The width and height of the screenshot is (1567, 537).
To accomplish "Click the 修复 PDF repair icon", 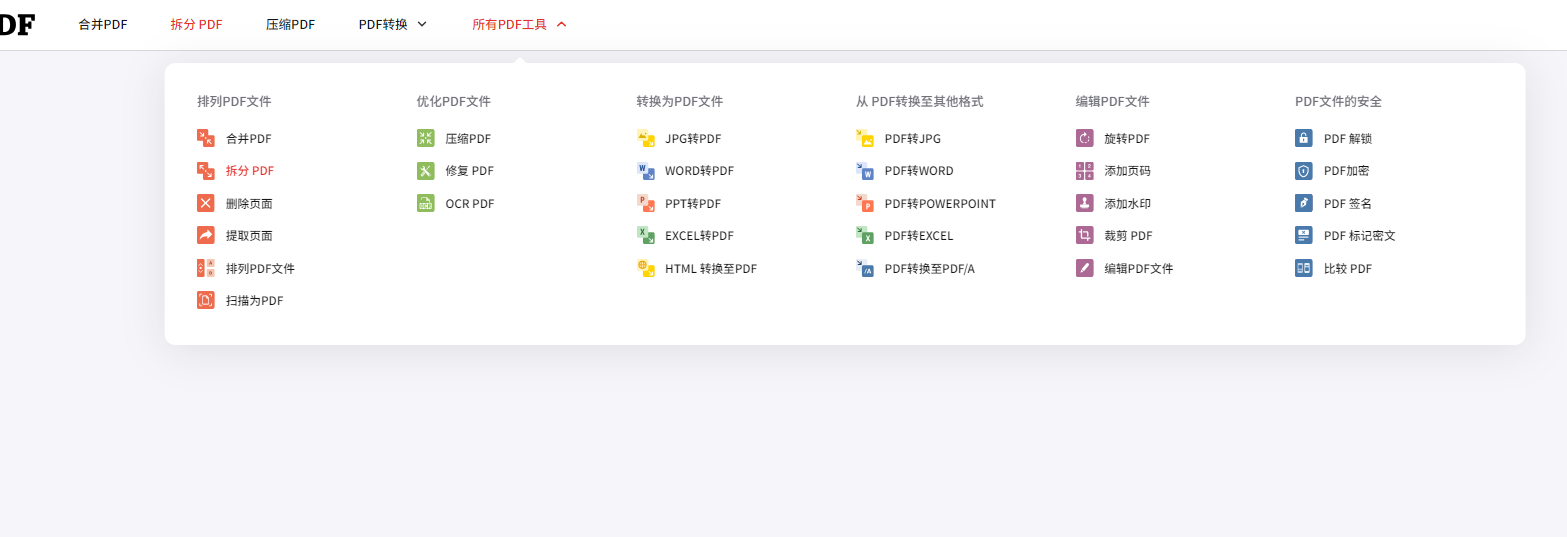I will pos(426,171).
